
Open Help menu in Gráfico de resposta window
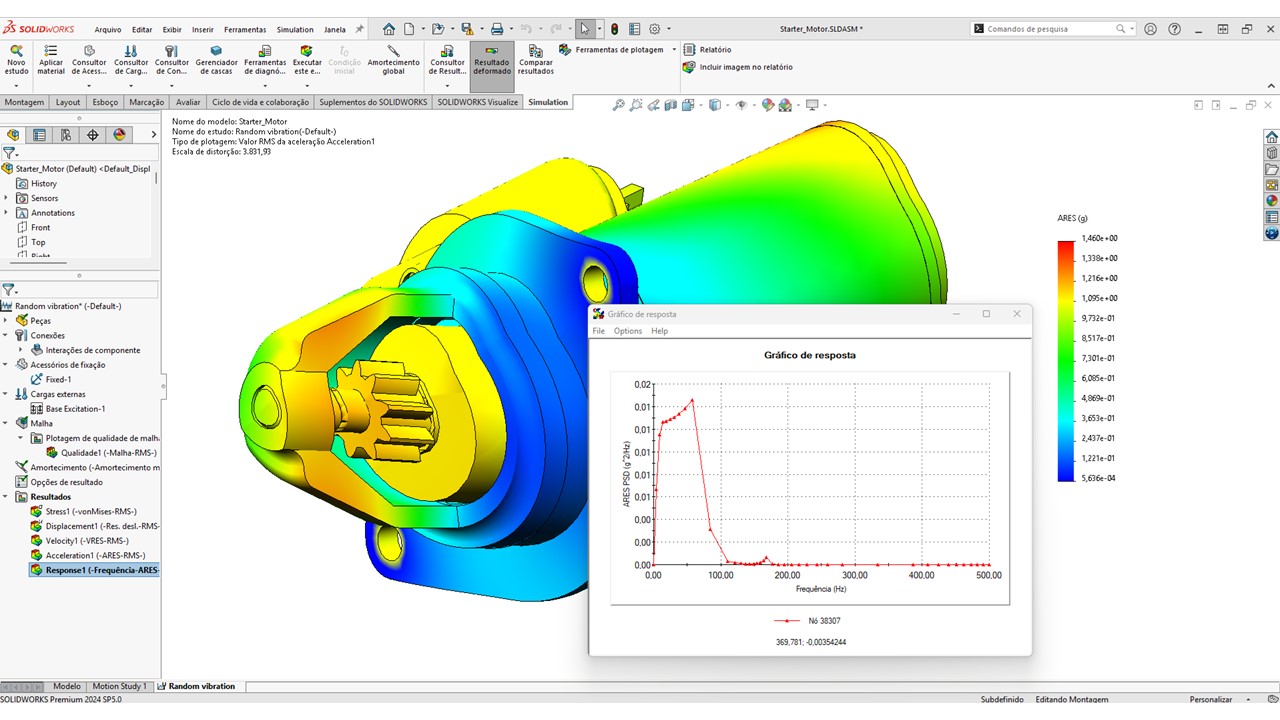coord(659,331)
